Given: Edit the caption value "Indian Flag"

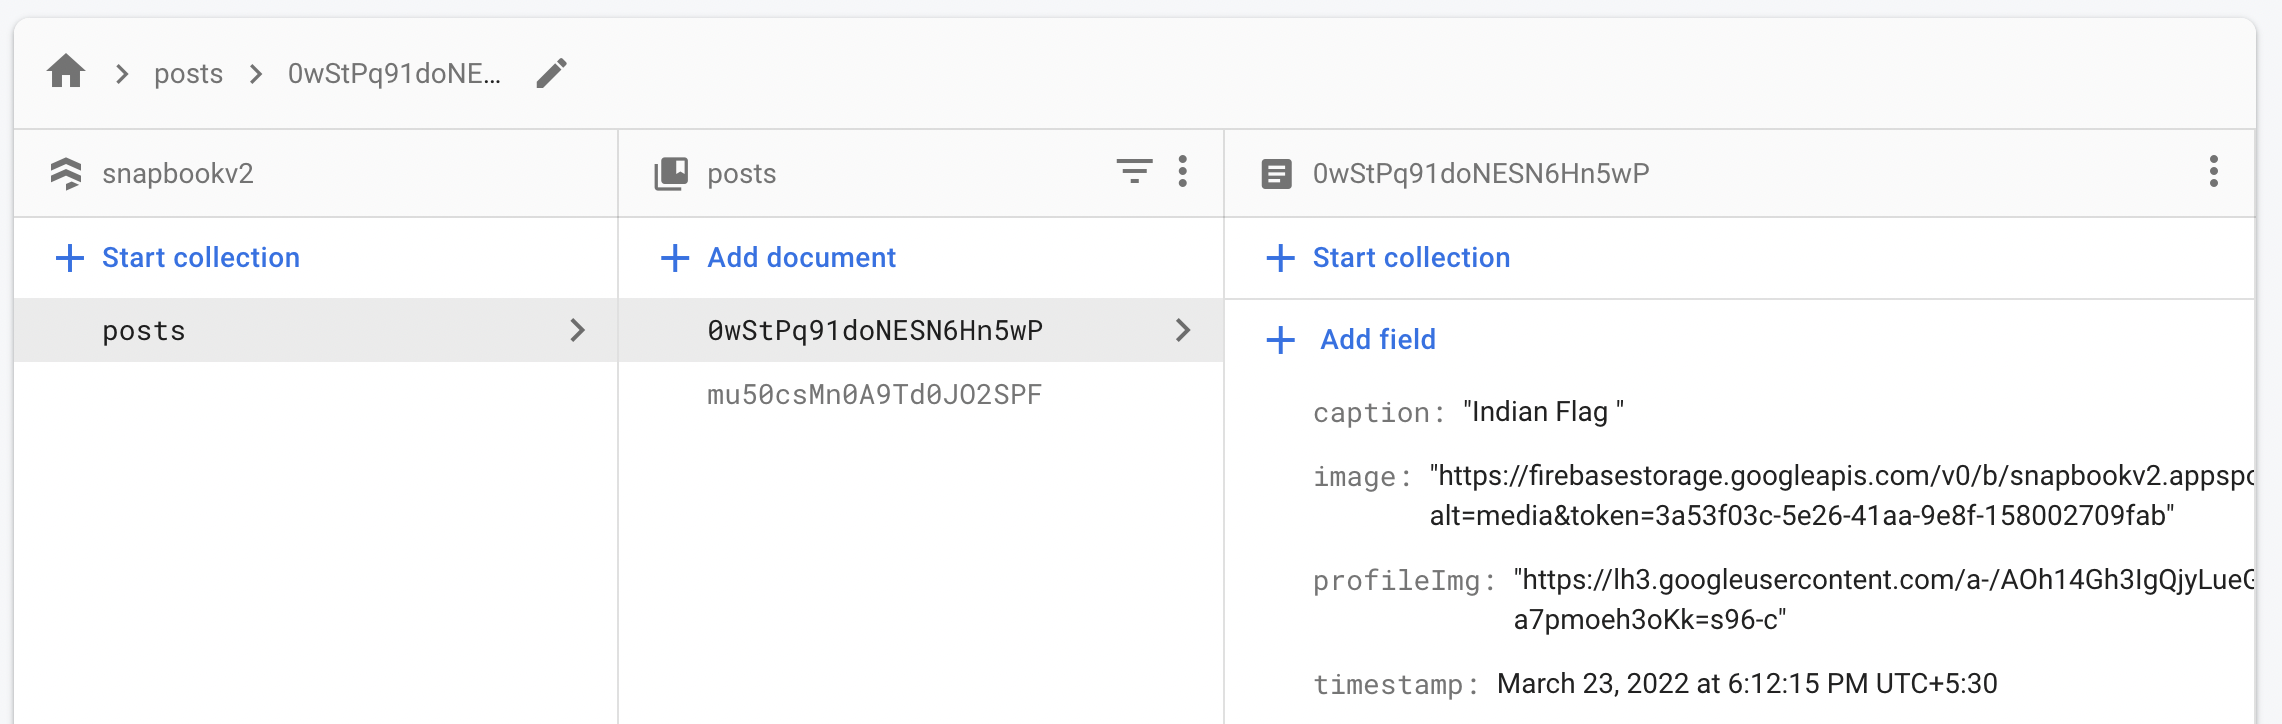Looking at the screenshot, I should pyautogui.click(x=1543, y=412).
